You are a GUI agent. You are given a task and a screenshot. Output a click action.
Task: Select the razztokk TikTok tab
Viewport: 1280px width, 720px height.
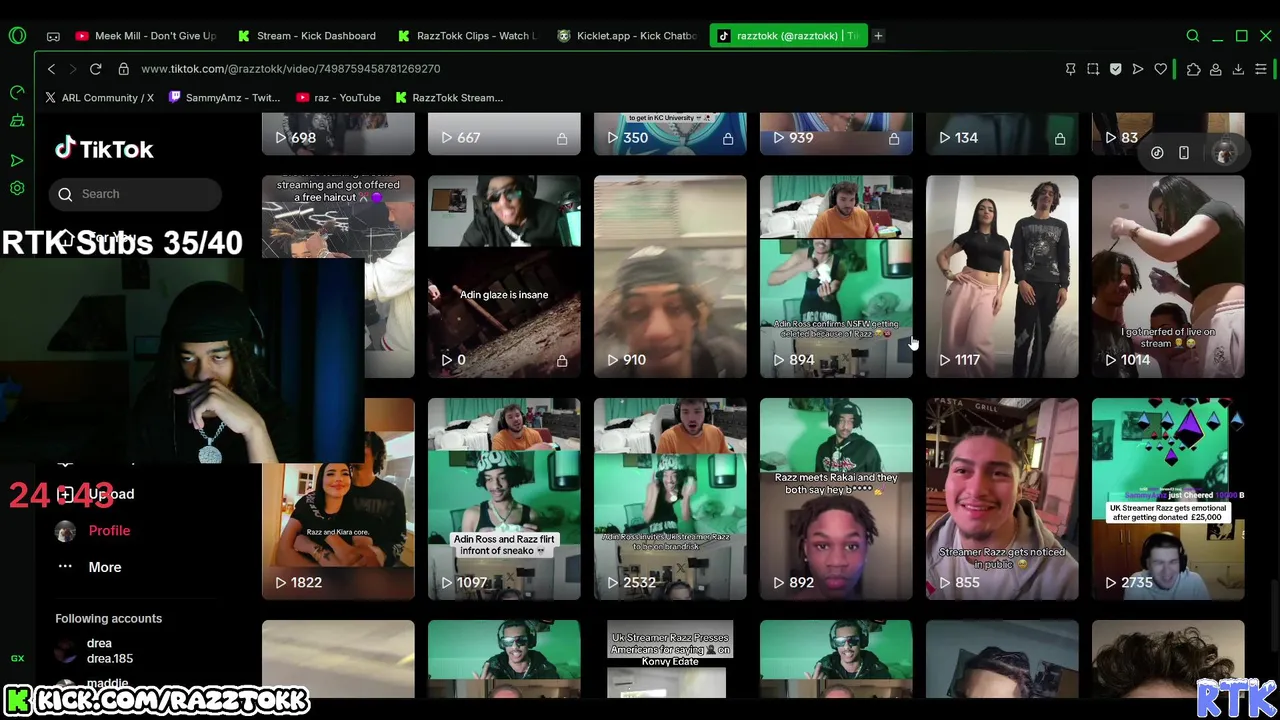click(x=787, y=36)
